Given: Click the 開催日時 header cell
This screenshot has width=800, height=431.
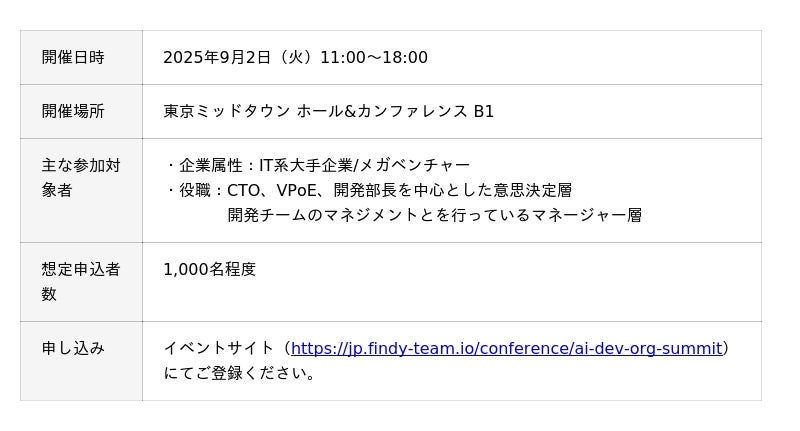Looking at the screenshot, I should 81,57.
